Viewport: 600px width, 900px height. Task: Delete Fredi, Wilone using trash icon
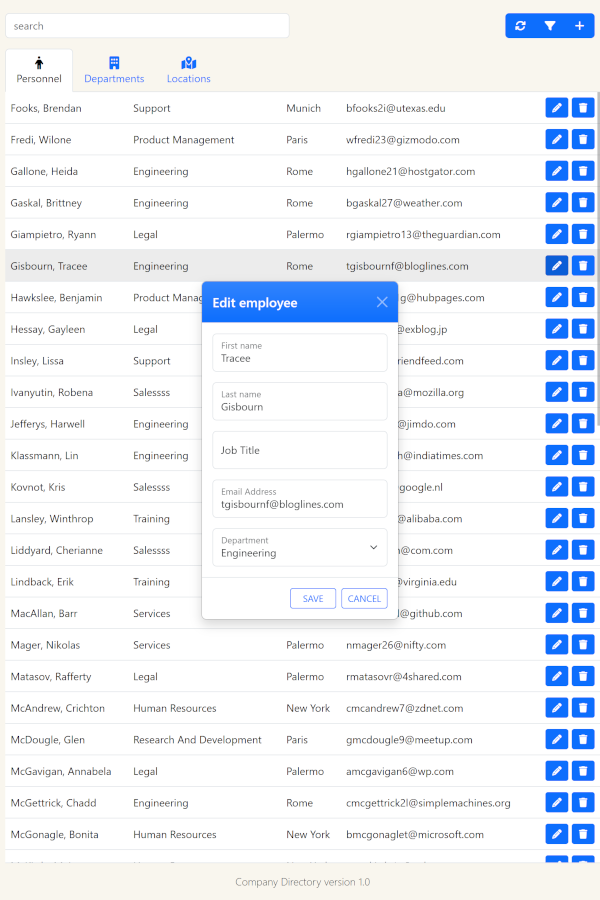[x=583, y=140]
